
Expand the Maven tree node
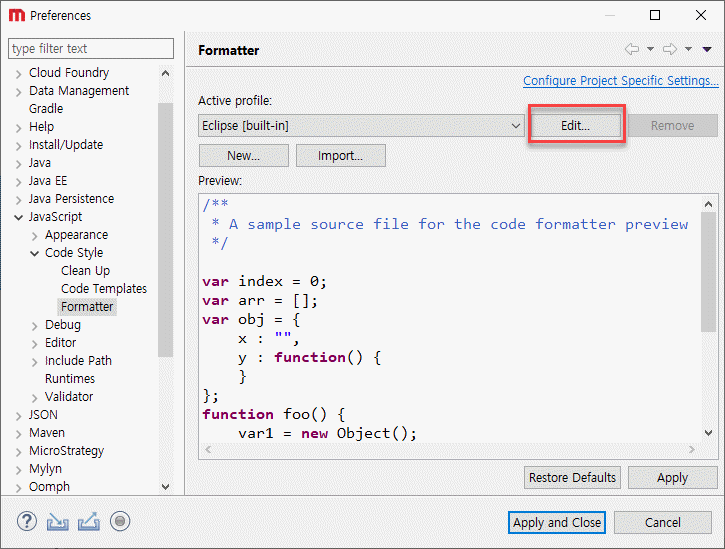pyautogui.click(x=18, y=434)
